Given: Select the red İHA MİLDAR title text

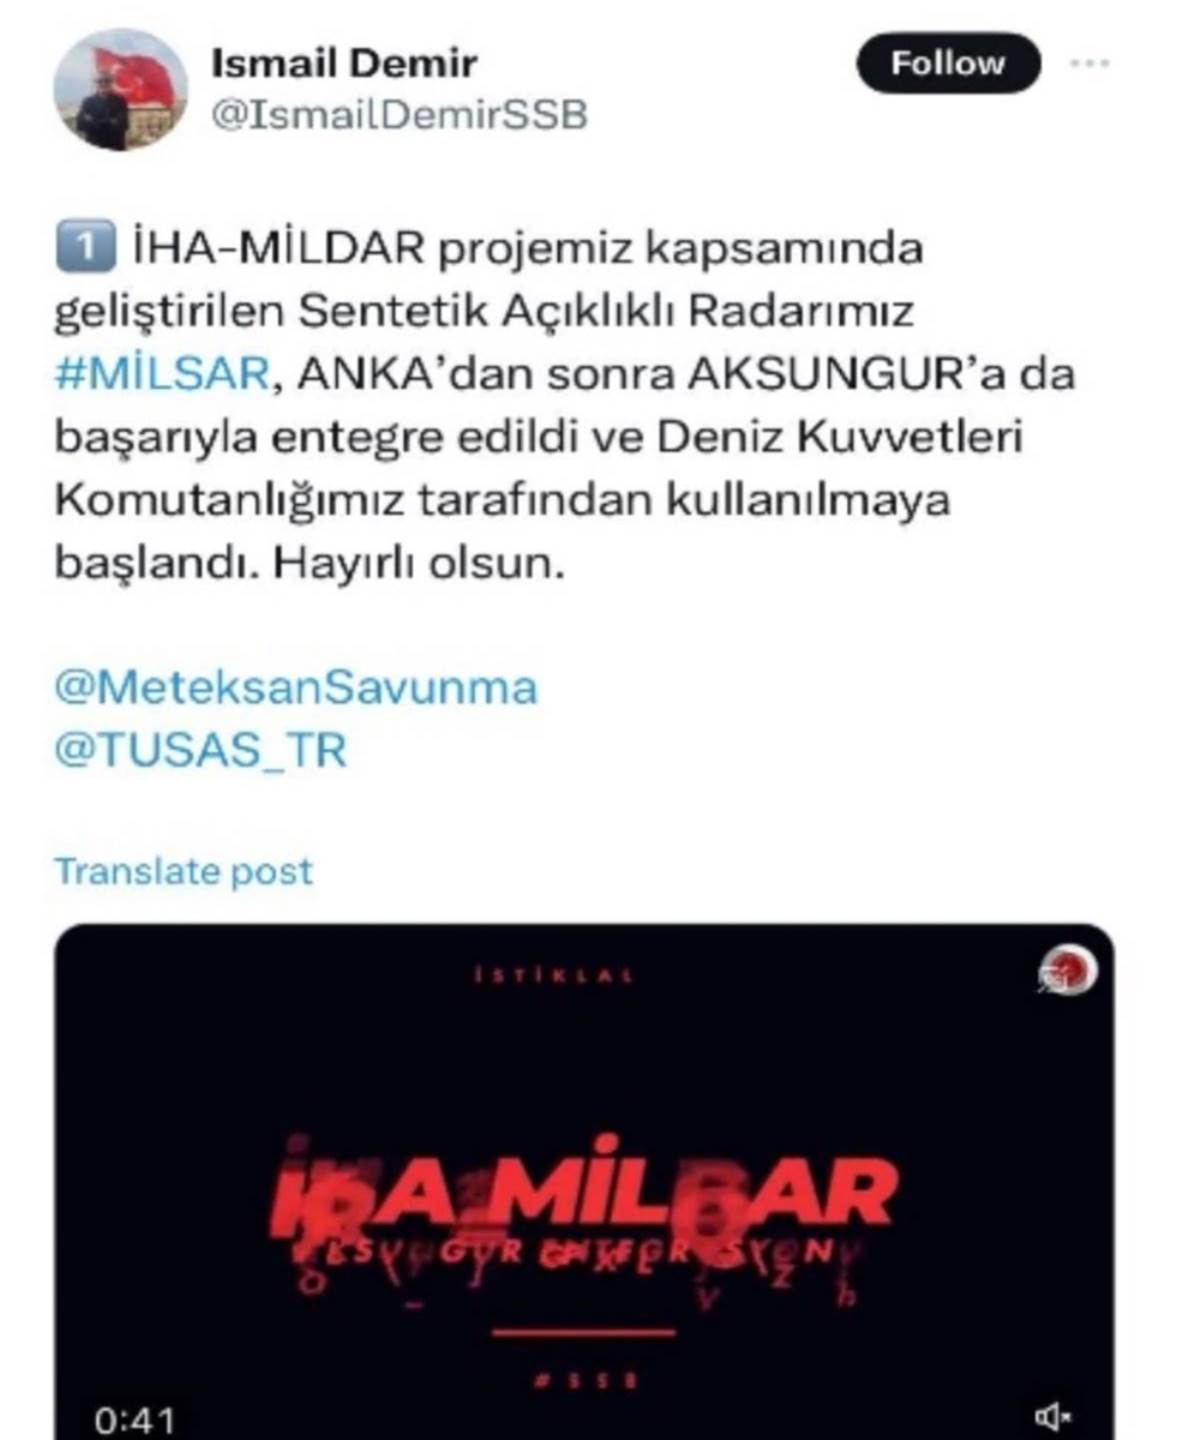Looking at the screenshot, I should [584, 1192].
